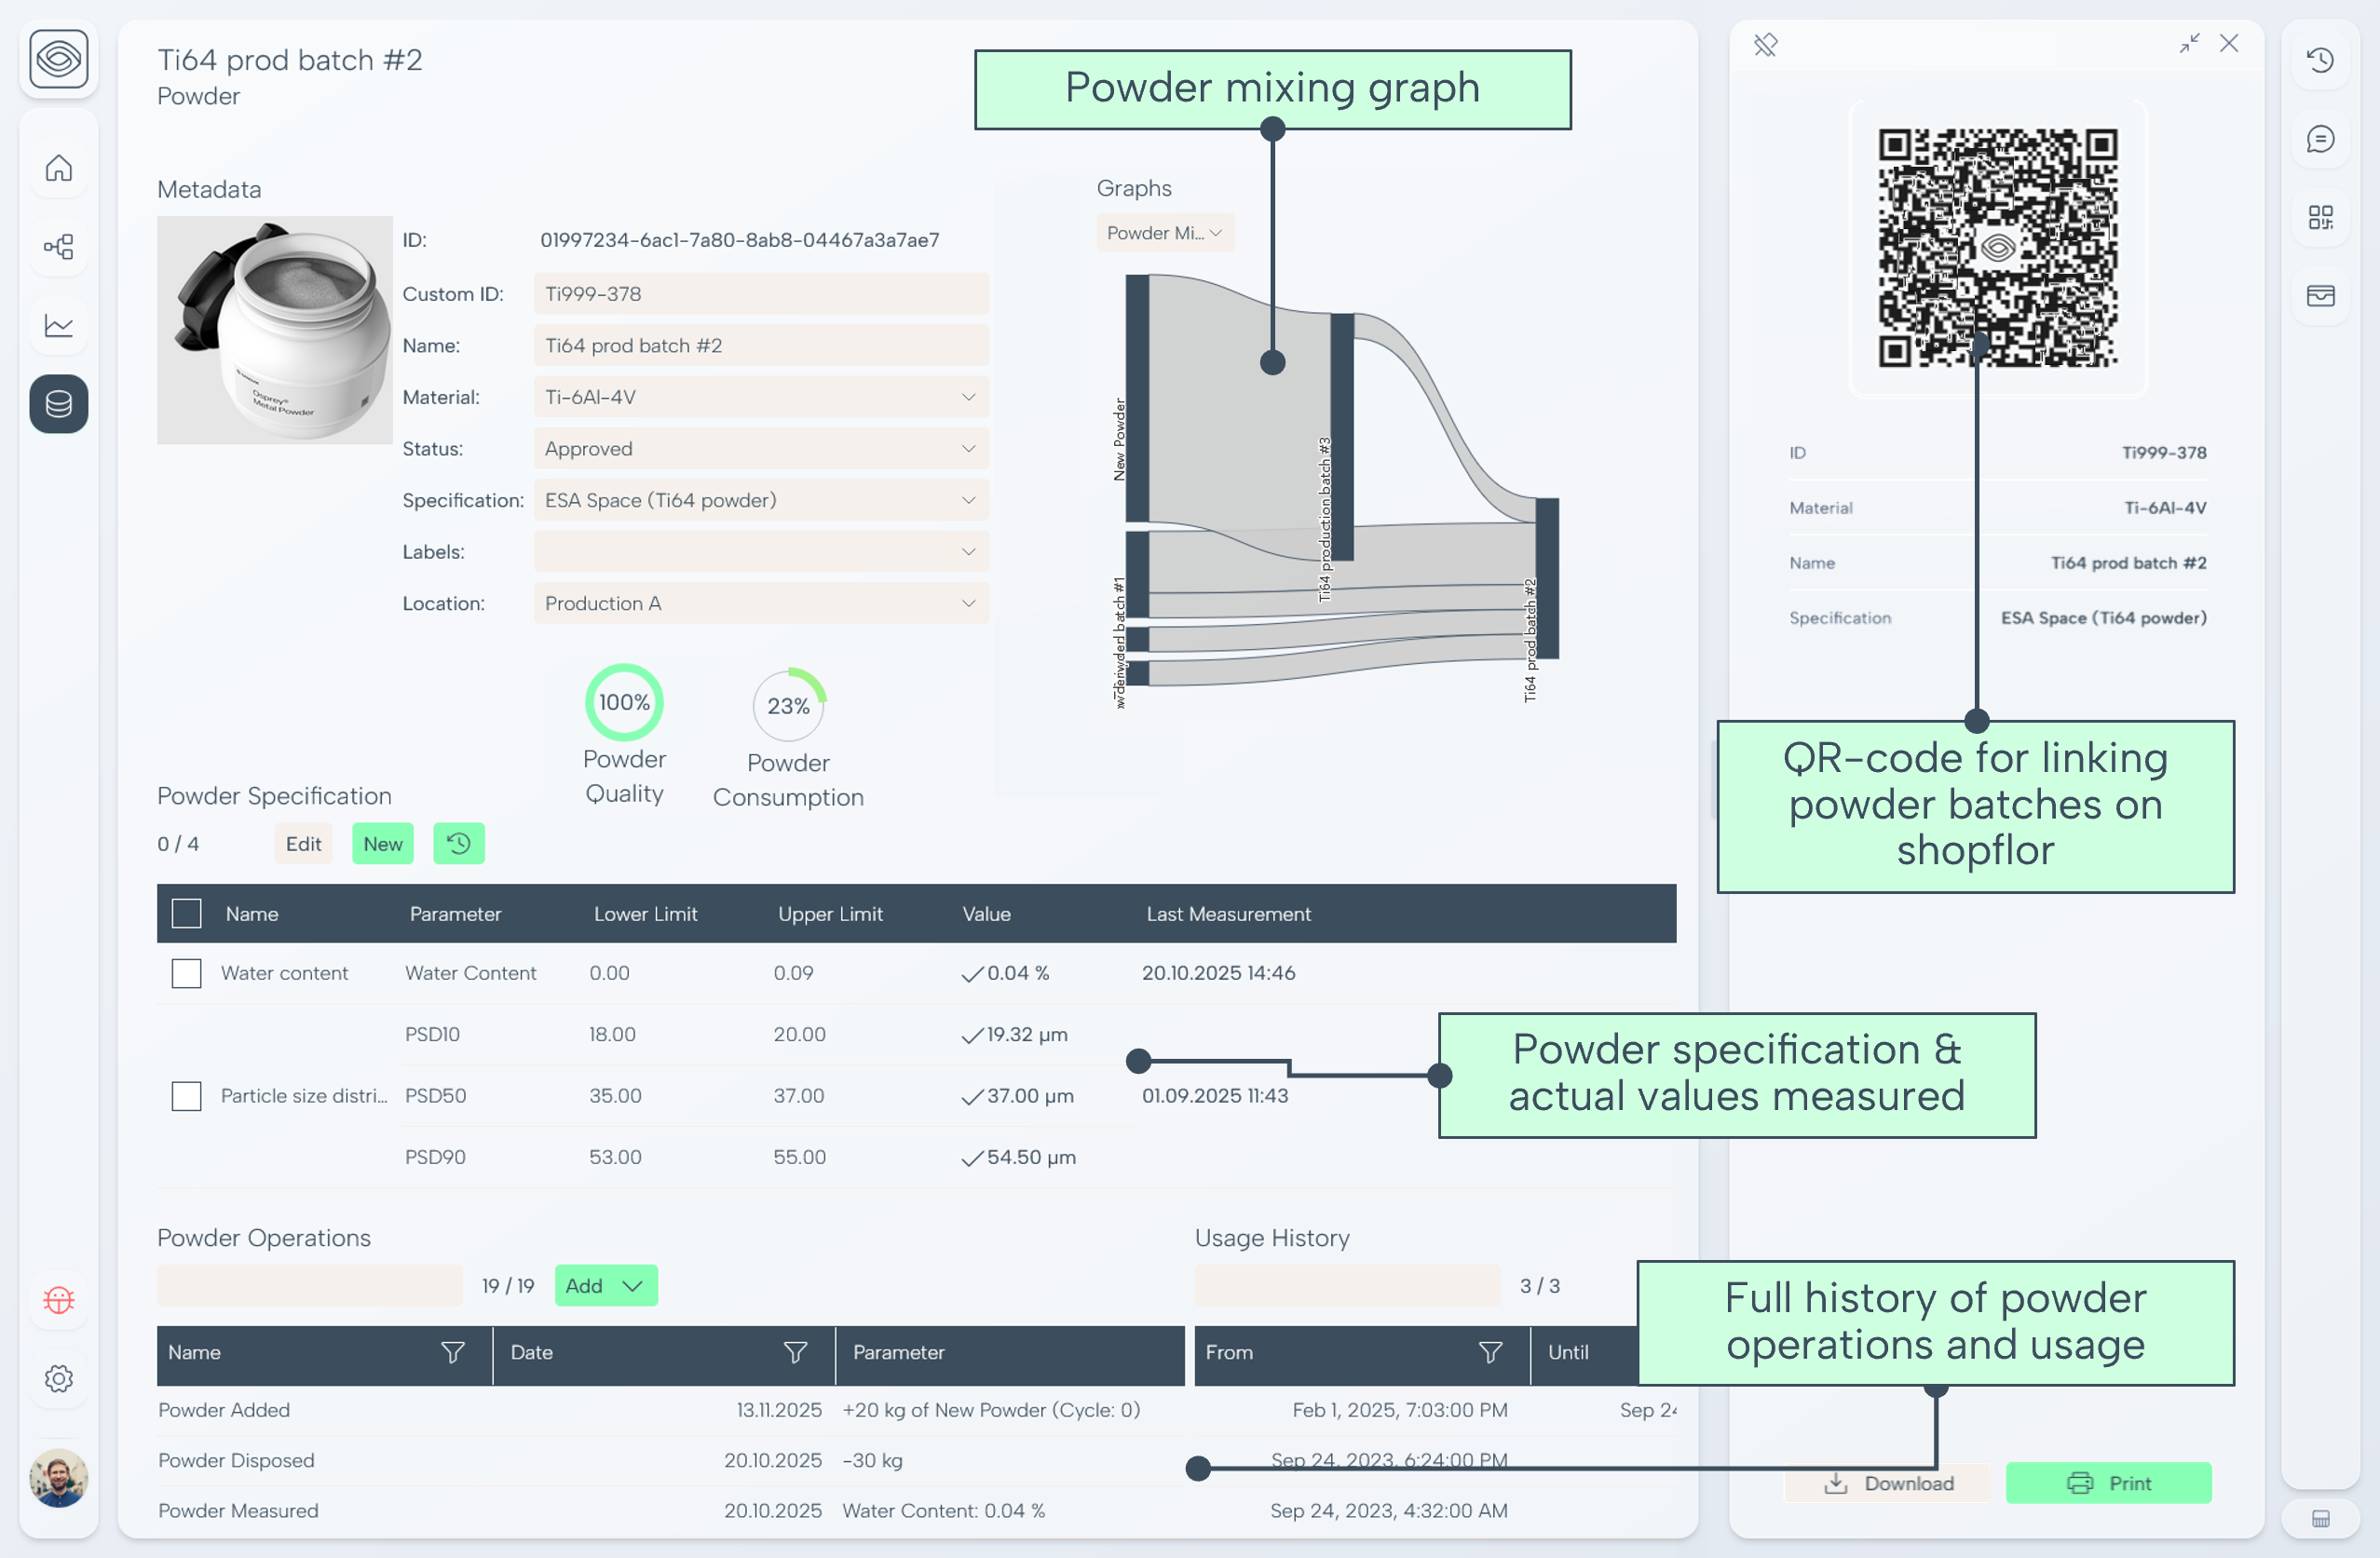Click the Edit specification button
Screen dimensions: 2380x1558
tap(303, 843)
